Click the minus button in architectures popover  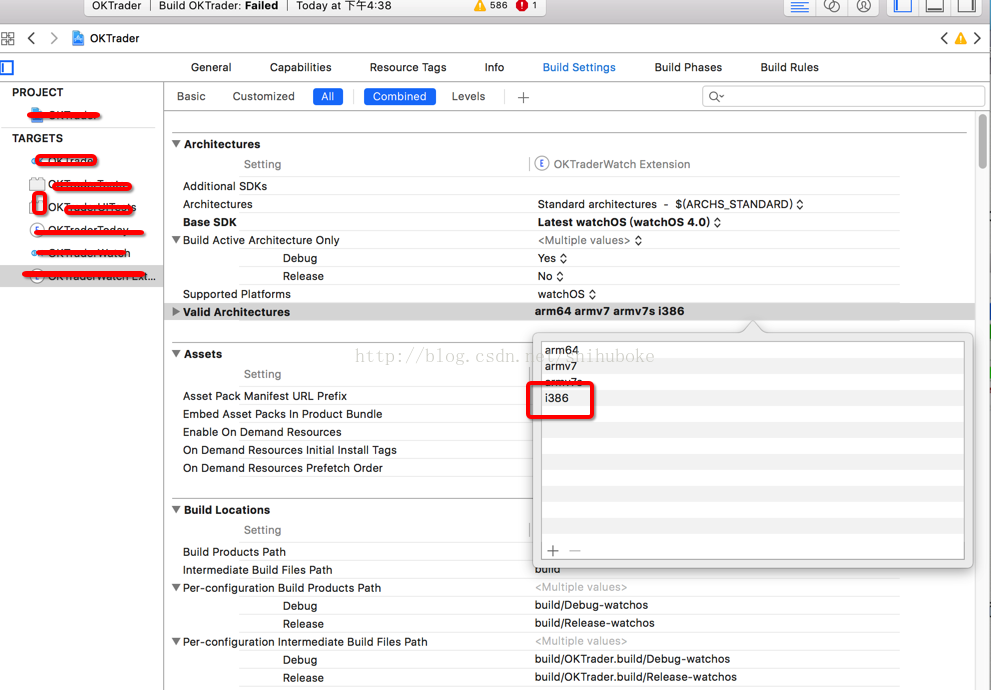pos(575,551)
